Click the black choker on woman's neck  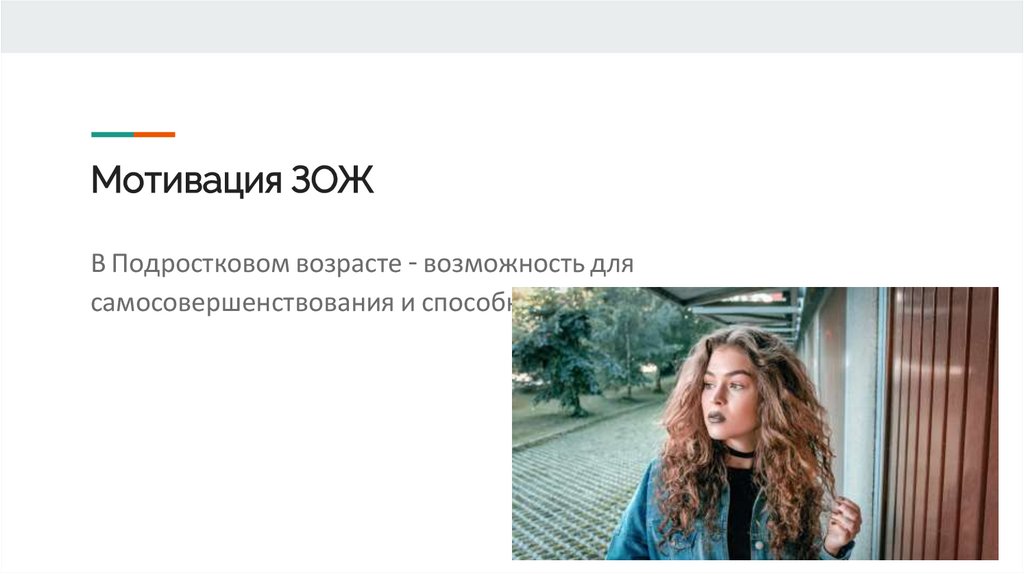coord(739,453)
